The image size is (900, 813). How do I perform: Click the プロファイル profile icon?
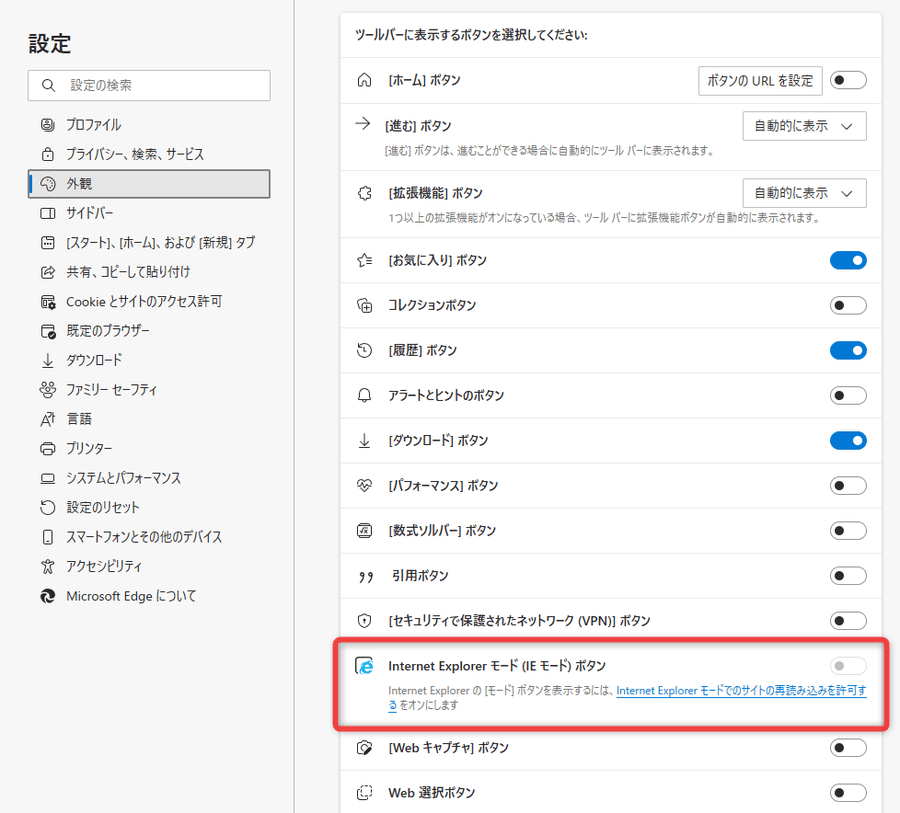tap(48, 125)
